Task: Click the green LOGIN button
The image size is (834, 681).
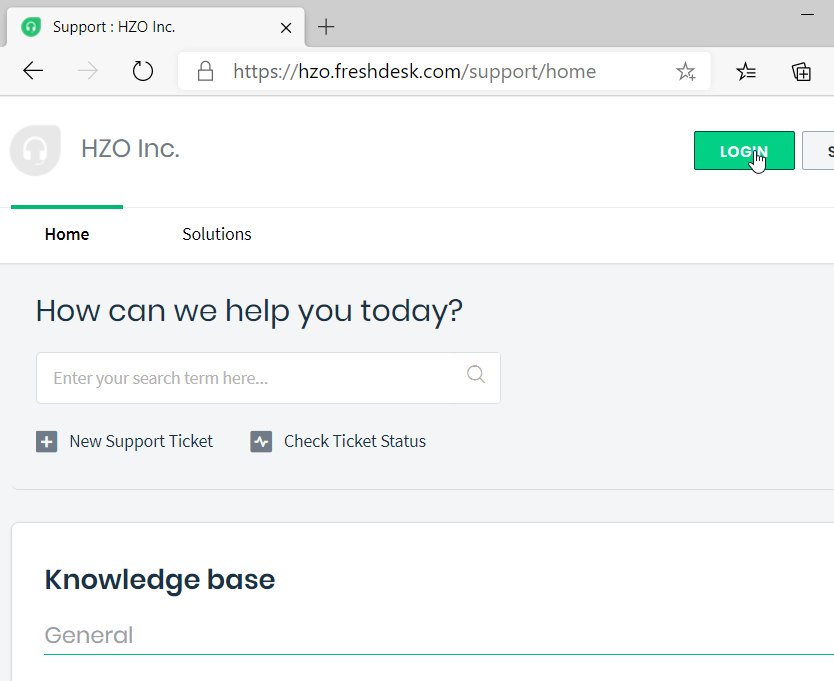Action: tap(744, 151)
